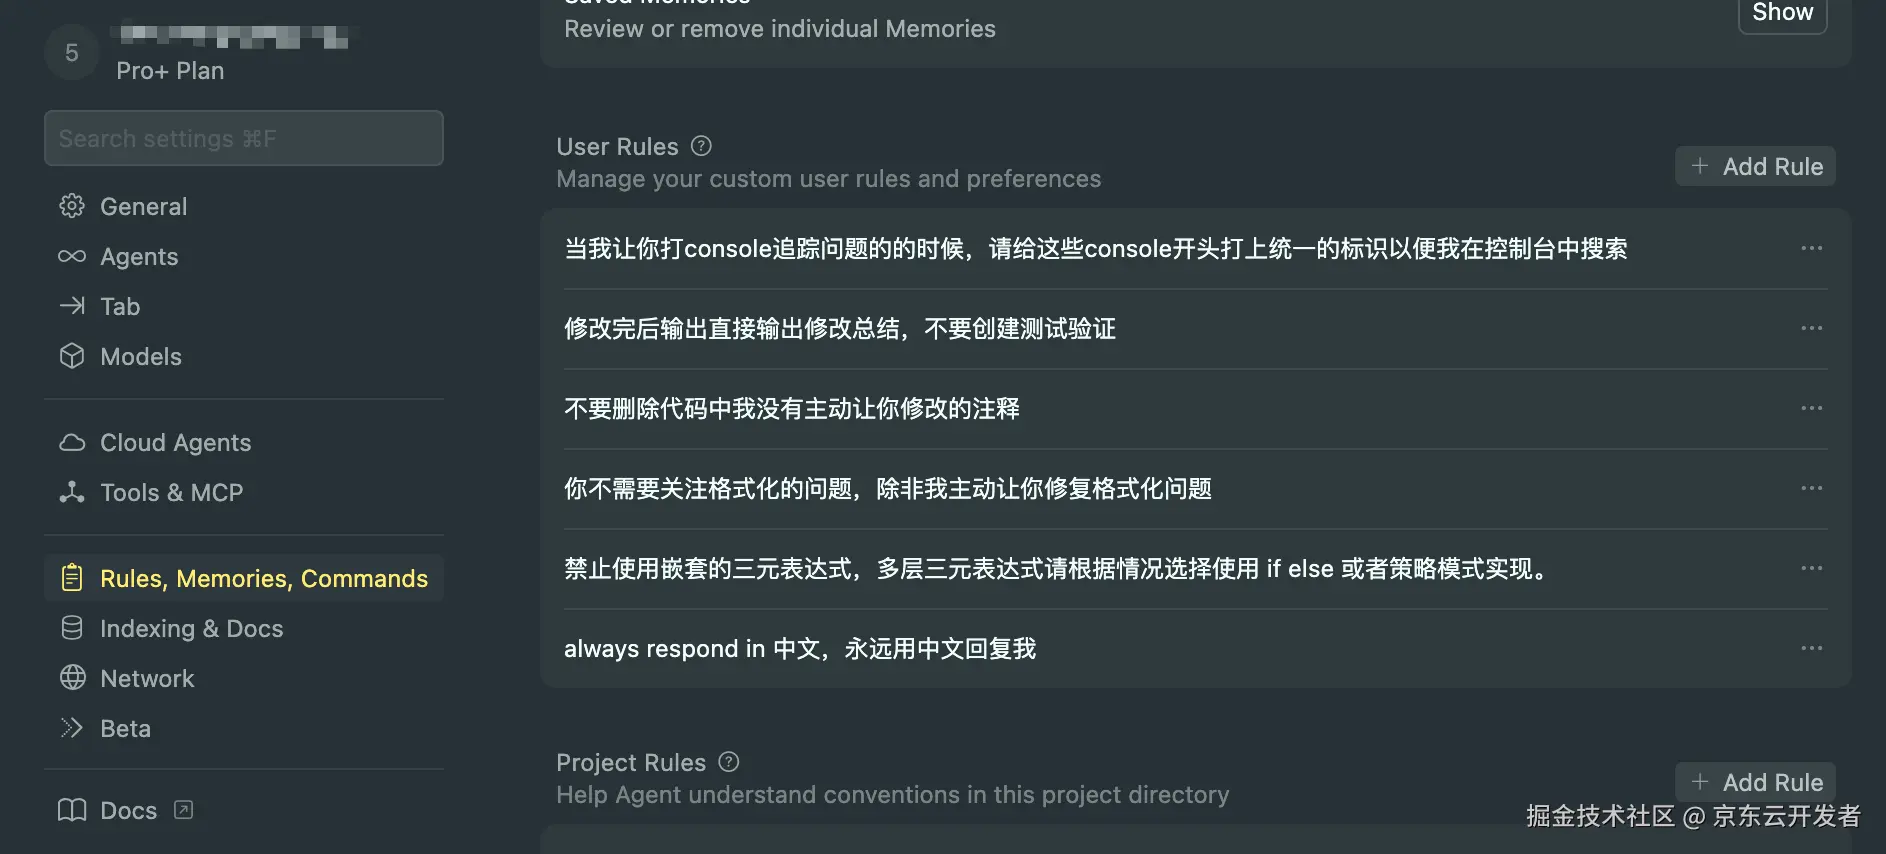Screen dimensions: 1886x854
Task: Open the Cloud Agents section
Action: tap(174, 442)
